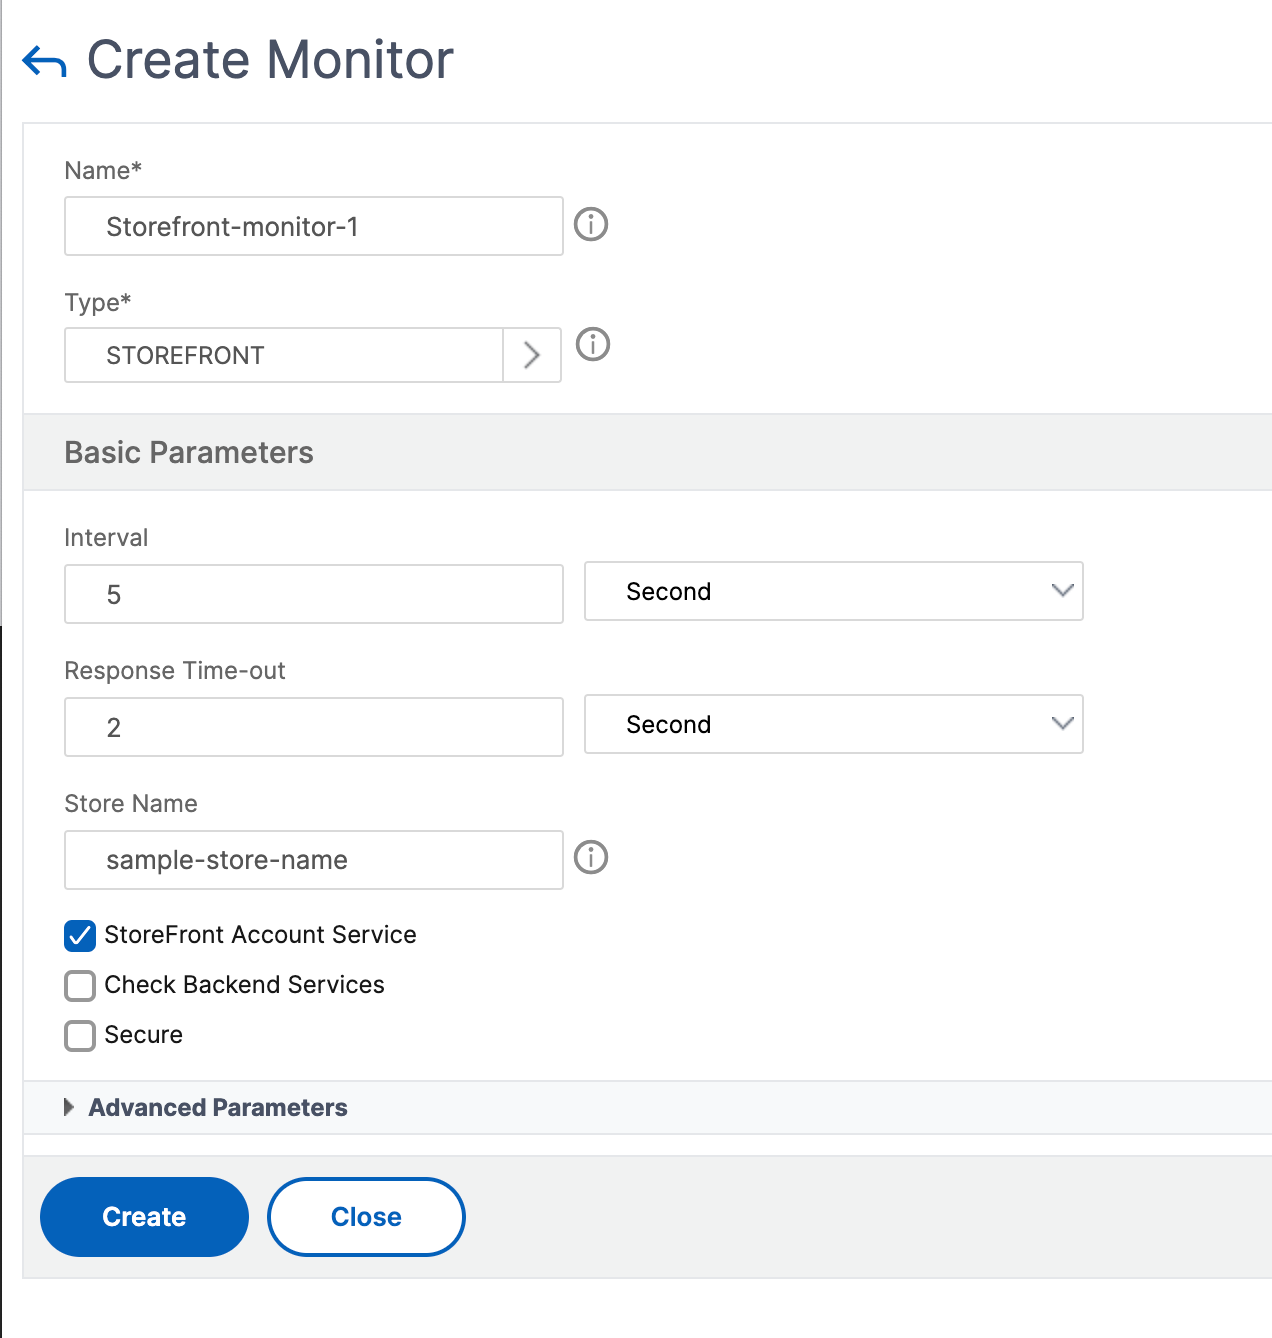
Task: Focus the Interval value field
Action: click(314, 594)
